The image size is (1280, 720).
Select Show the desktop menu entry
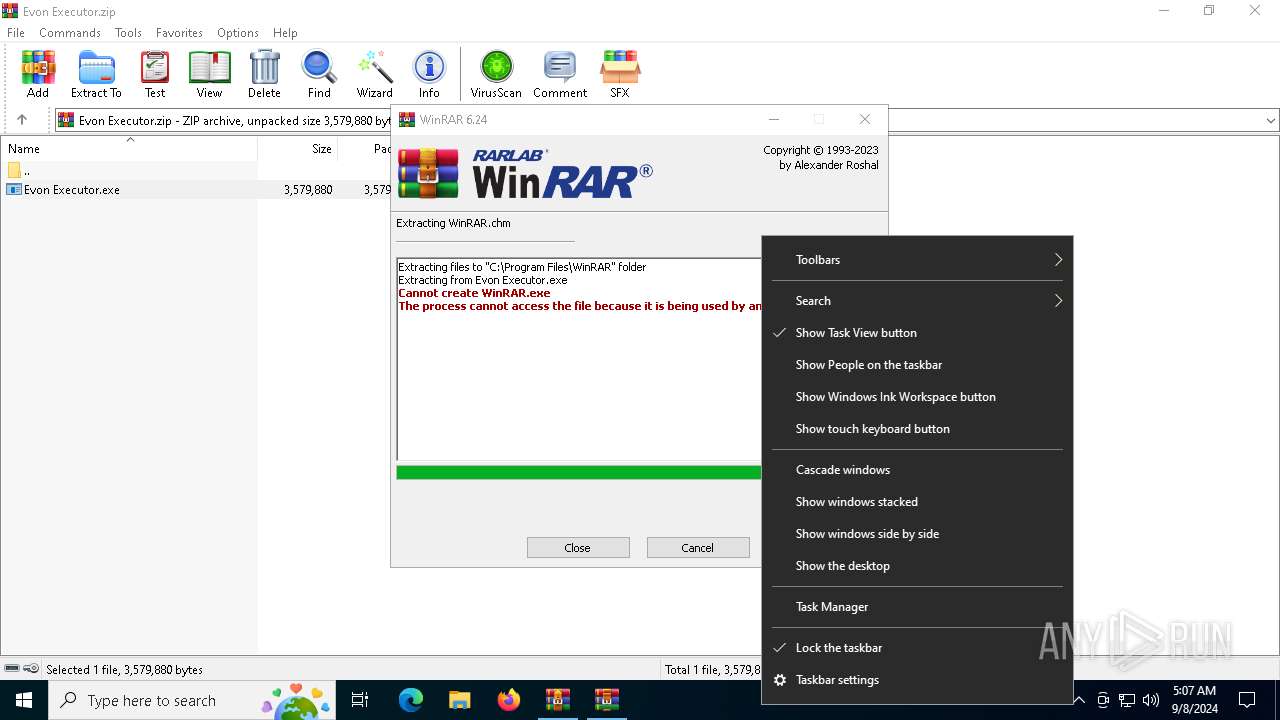point(917,566)
